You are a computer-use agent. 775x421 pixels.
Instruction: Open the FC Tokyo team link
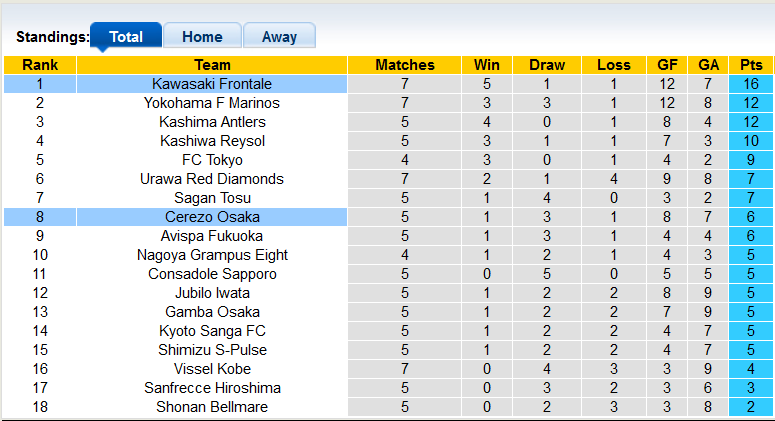(212, 160)
